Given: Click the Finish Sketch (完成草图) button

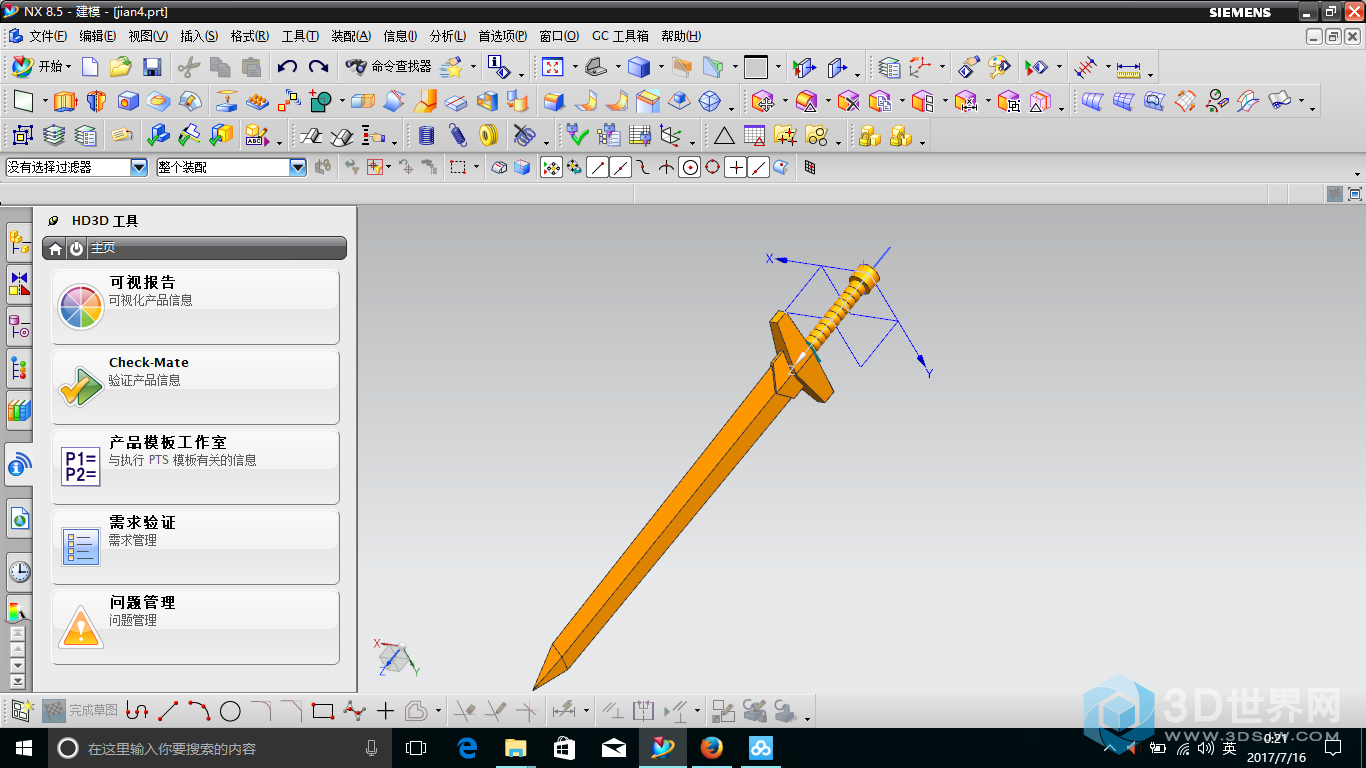Looking at the screenshot, I should pyautogui.click(x=80, y=710).
